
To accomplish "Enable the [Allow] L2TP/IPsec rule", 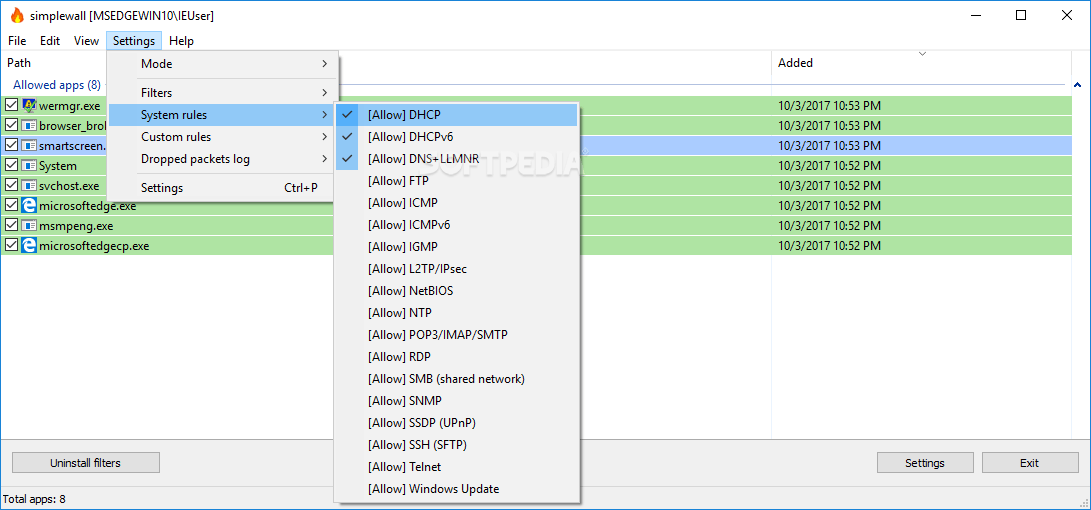I will point(456,269).
